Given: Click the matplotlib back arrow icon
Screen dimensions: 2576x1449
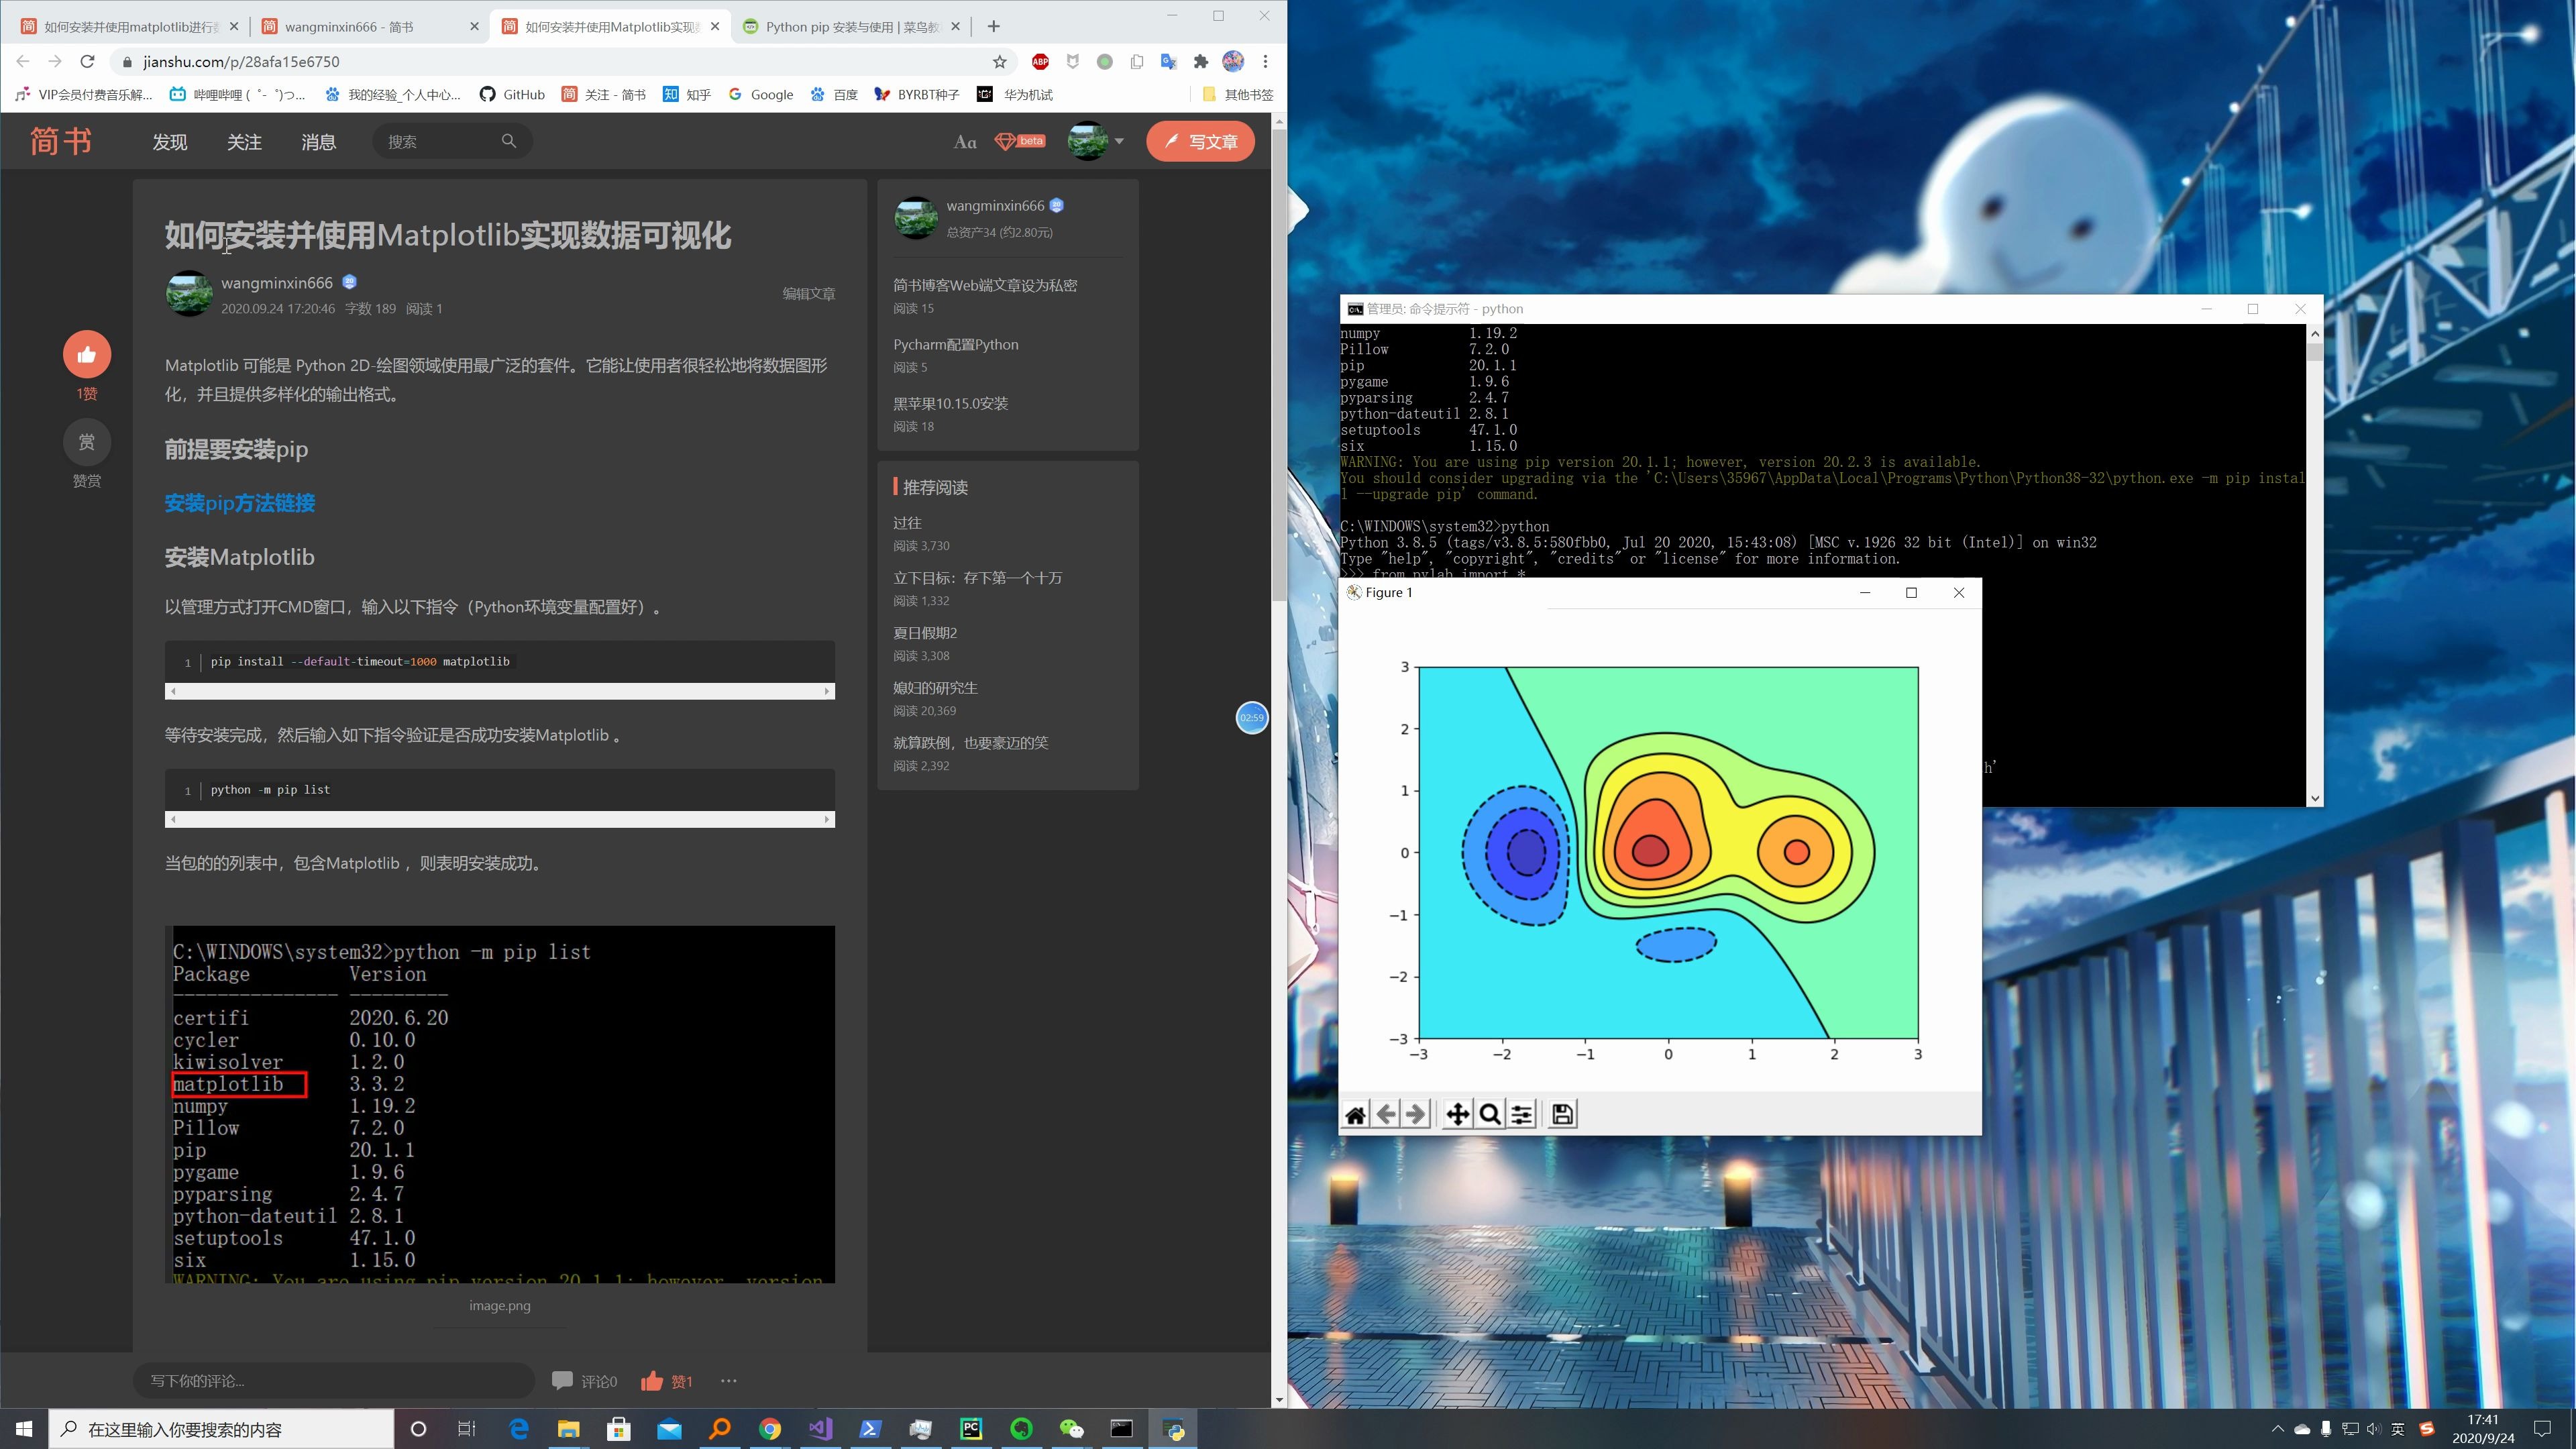Looking at the screenshot, I should (x=1385, y=1114).
